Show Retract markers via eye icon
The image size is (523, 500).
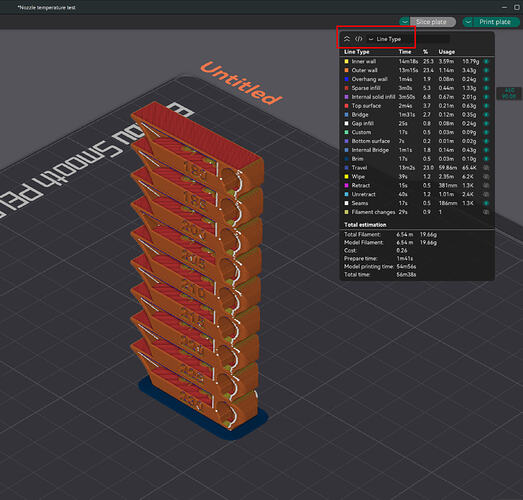click(x=486, y=185)
